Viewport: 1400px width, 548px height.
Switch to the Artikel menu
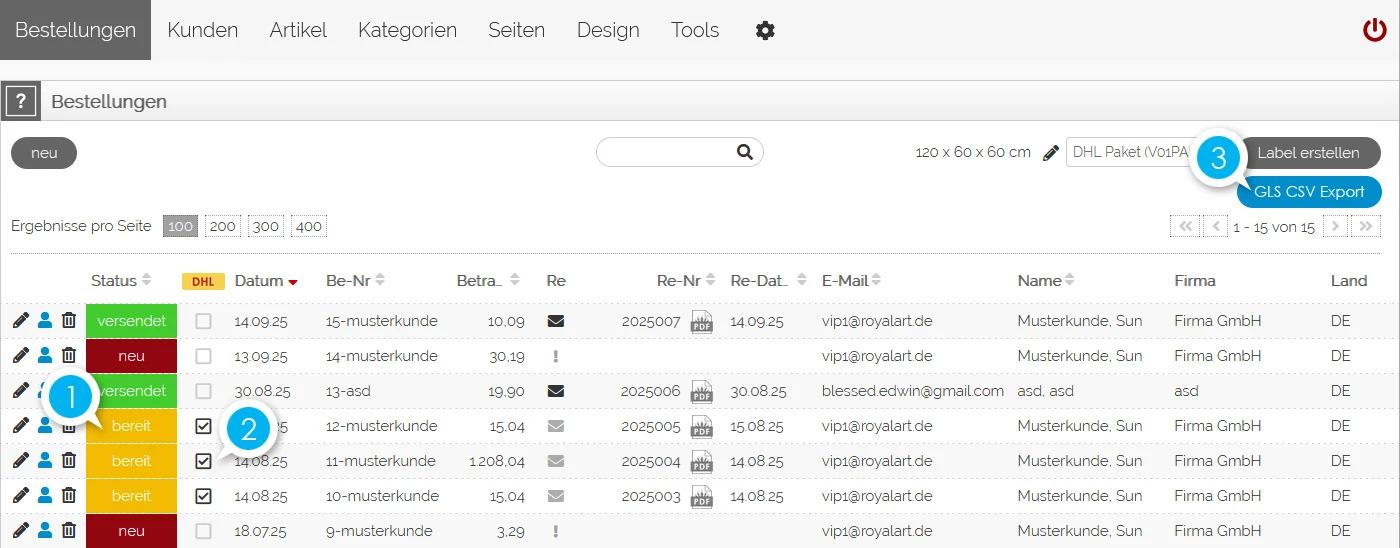[x=298, y=30]
